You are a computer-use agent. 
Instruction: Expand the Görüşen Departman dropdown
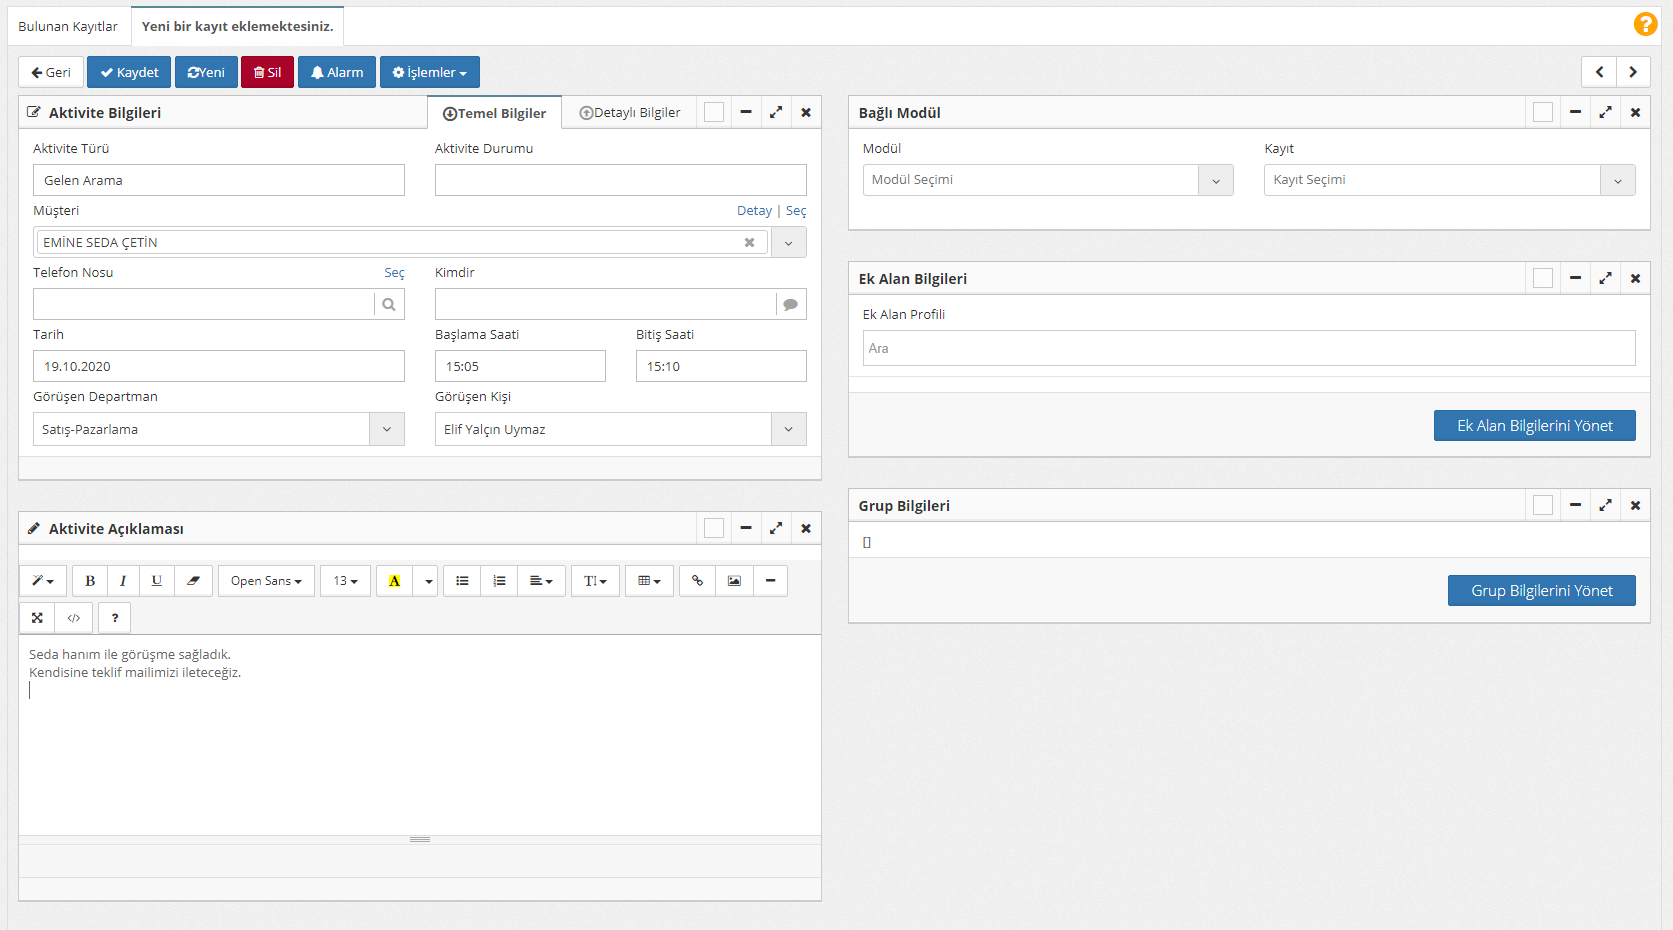[387, 430]
